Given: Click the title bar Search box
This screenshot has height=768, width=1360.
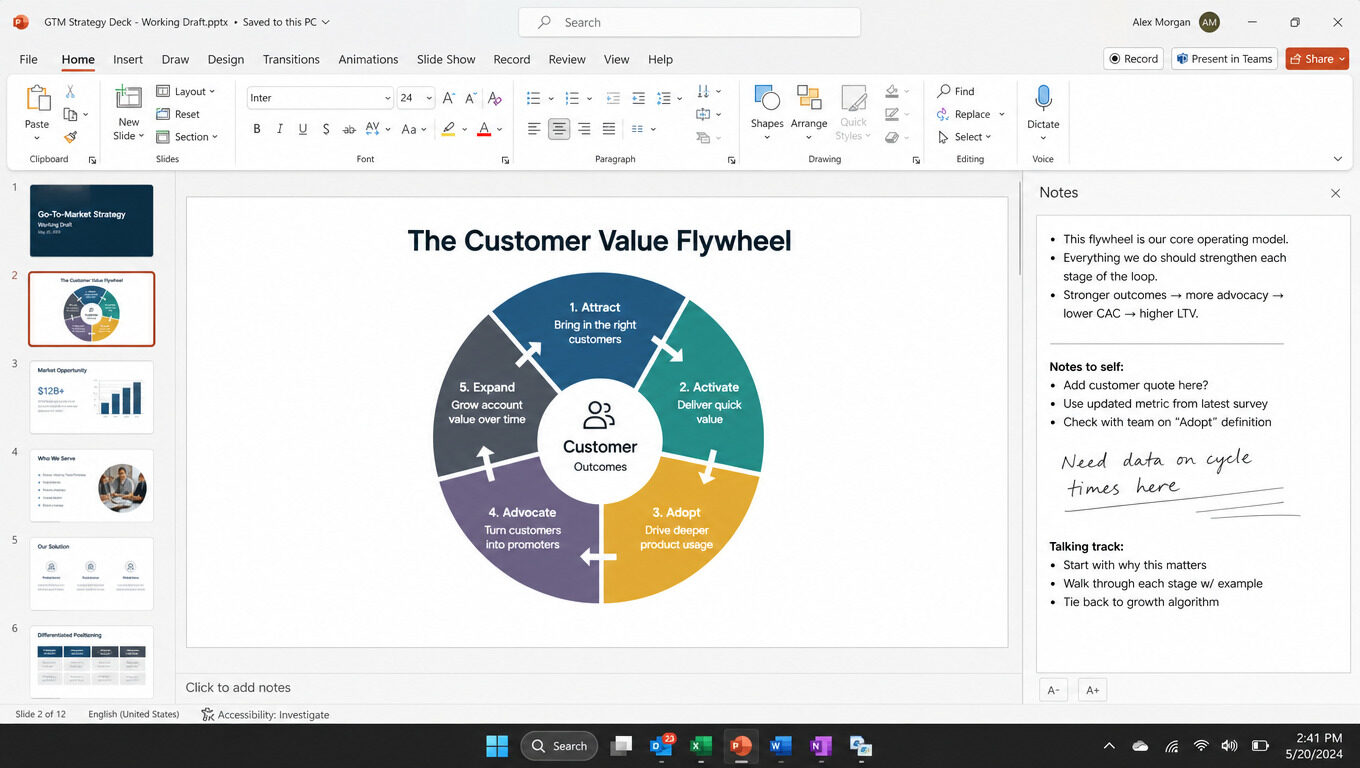Looking at the screenshot, I should point(689,22).
